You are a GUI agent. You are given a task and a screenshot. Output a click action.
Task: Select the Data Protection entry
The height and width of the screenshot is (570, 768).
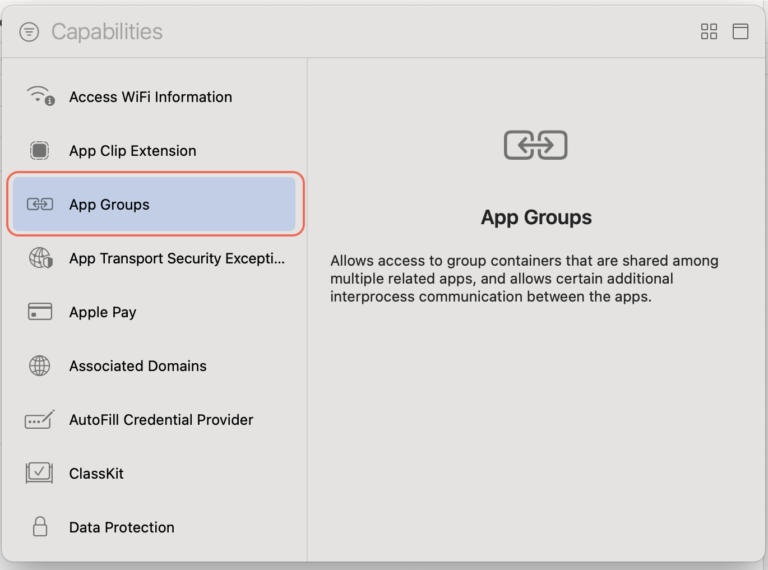coord(121,527)
